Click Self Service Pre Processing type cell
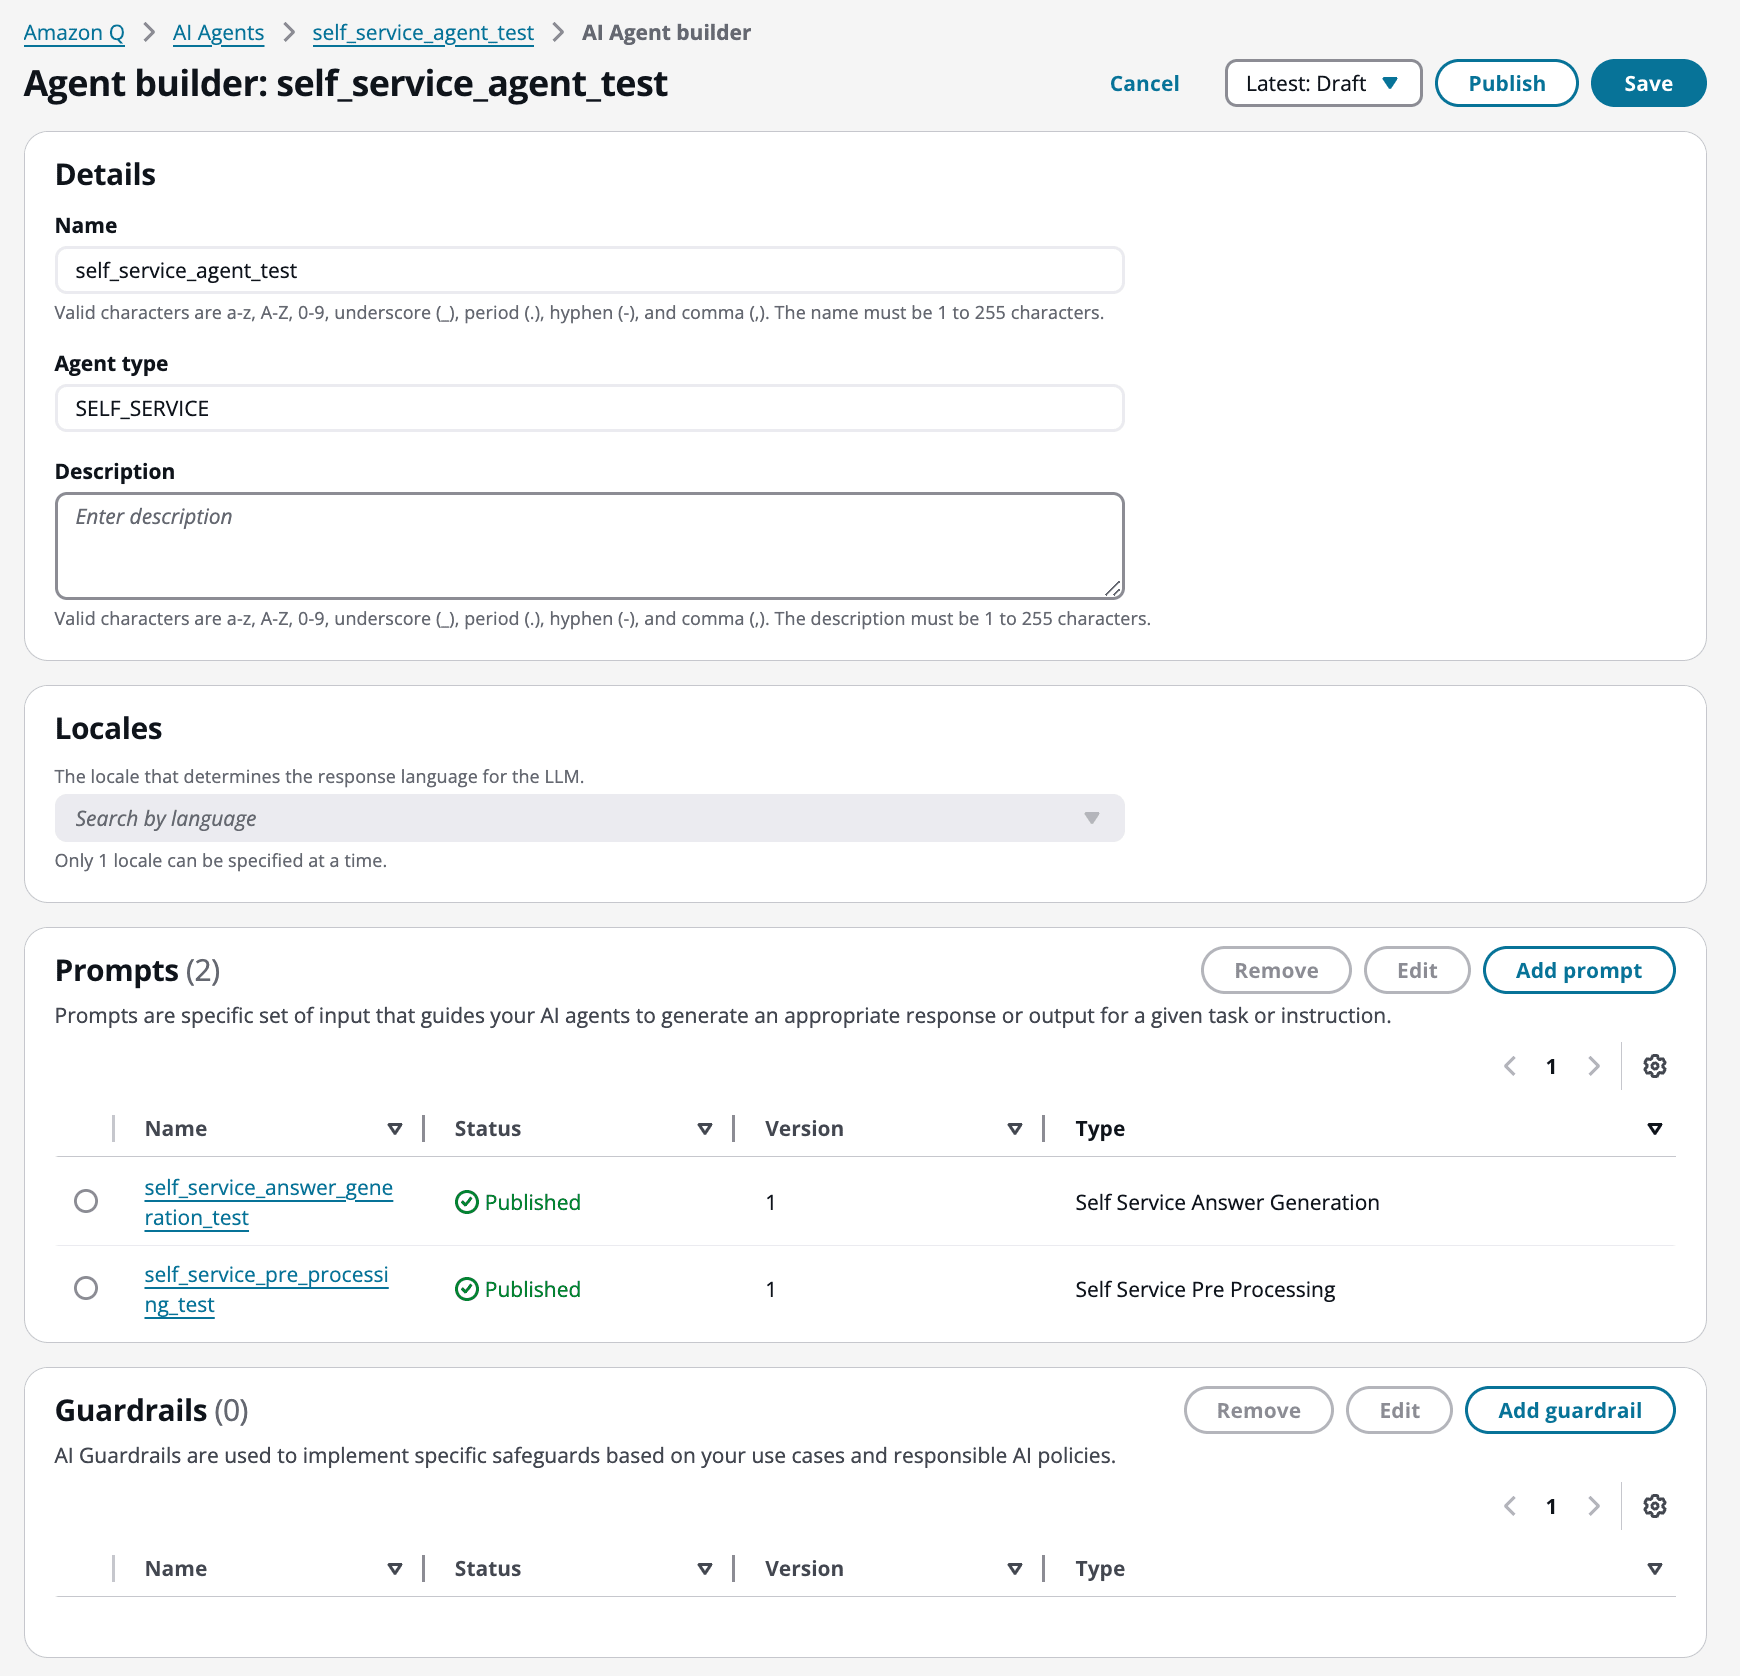The height and width of the screenshot is (1676, 1740). click(x=1205, y=1289)
